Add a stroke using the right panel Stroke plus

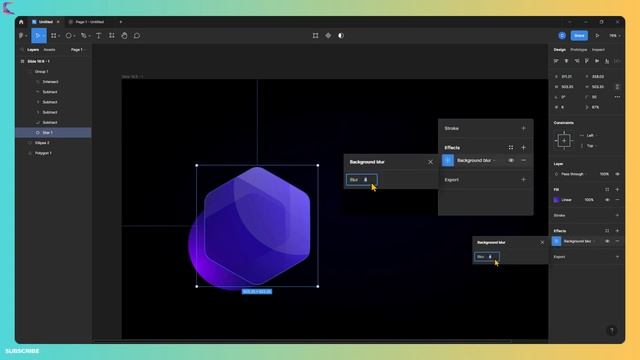[x=617, y=216]
